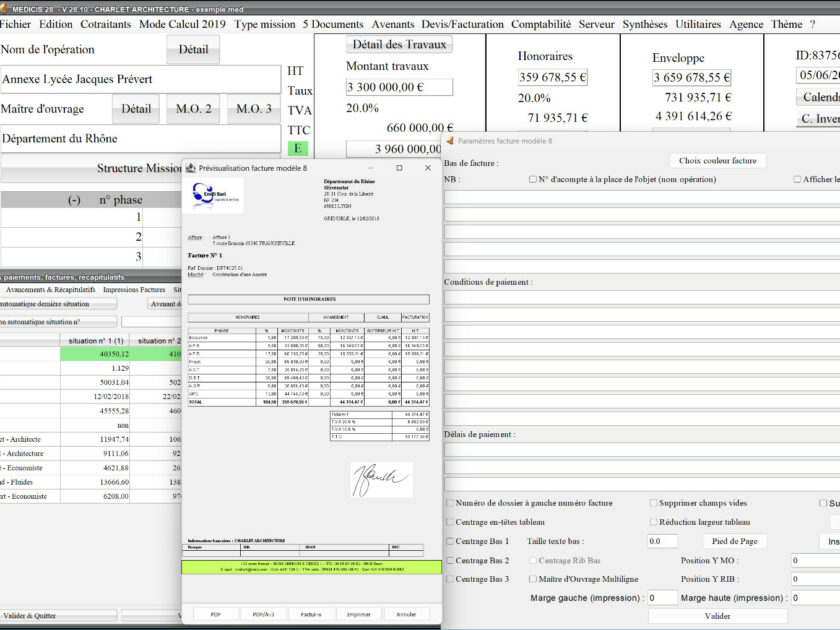Click the Paramètres facture modèle 8 title icon
840x630 pixels.
450,141
